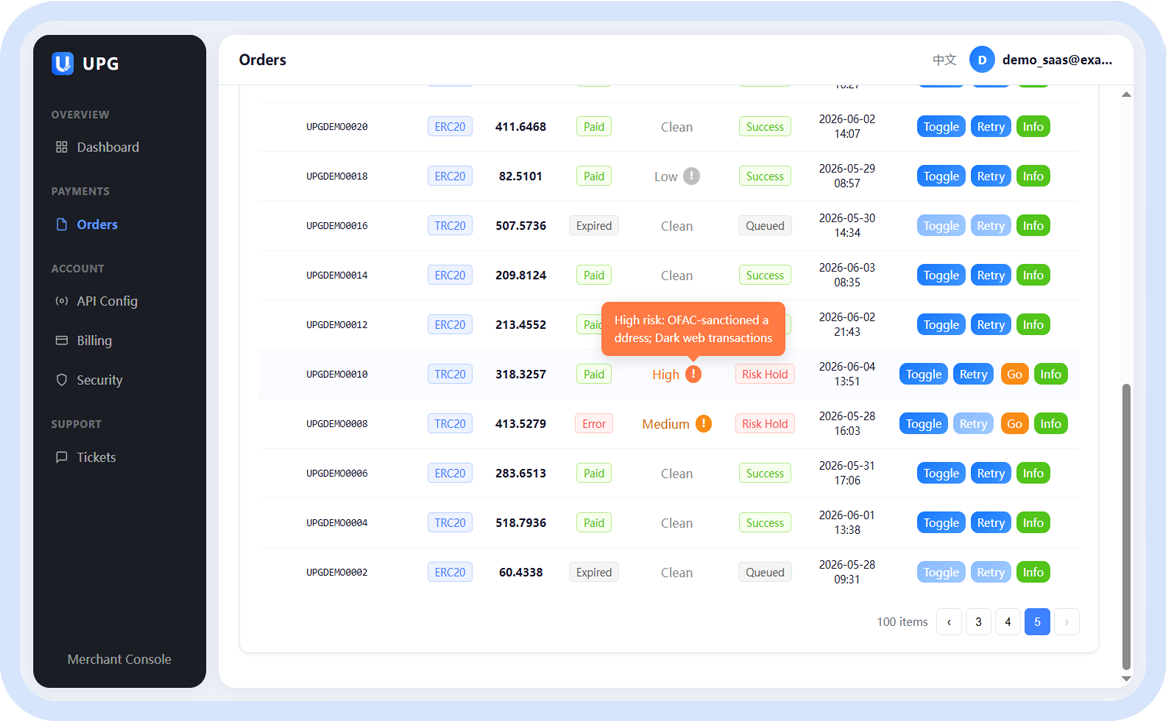Viewport: 1167px width, 723px height.
Task: View Info for order UPGDEMO0016
Action: coord(1033,226)
